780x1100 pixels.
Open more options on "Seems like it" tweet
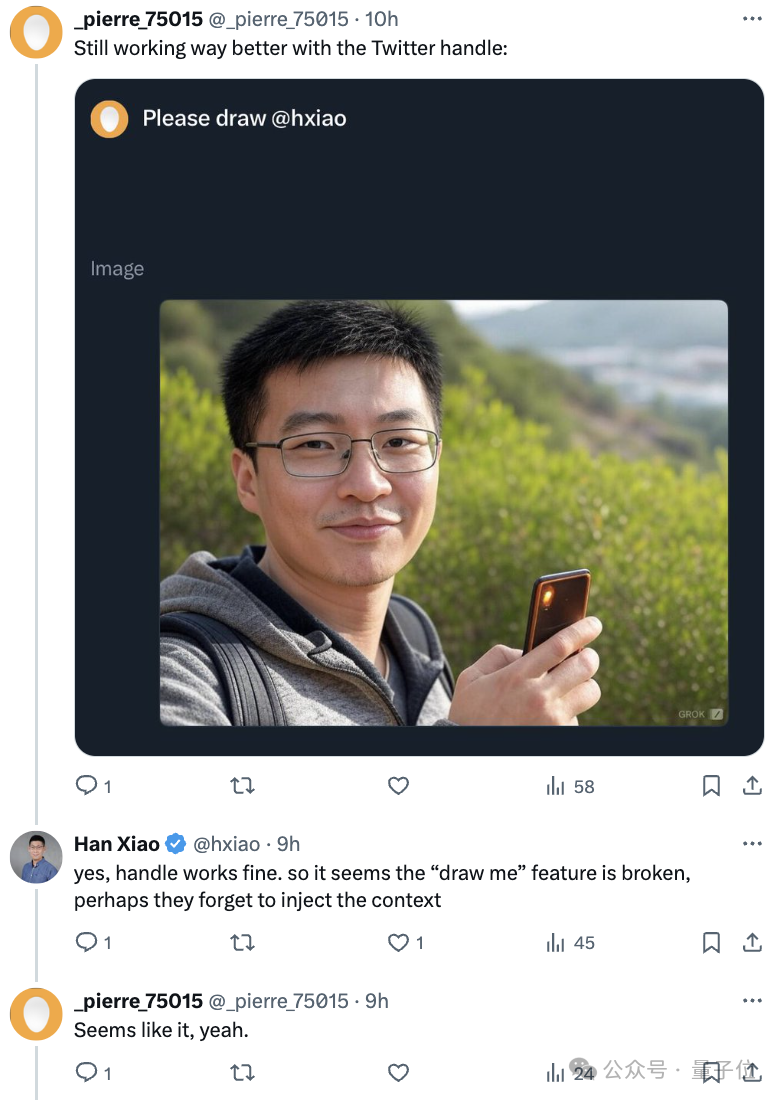pos(752,1001)
